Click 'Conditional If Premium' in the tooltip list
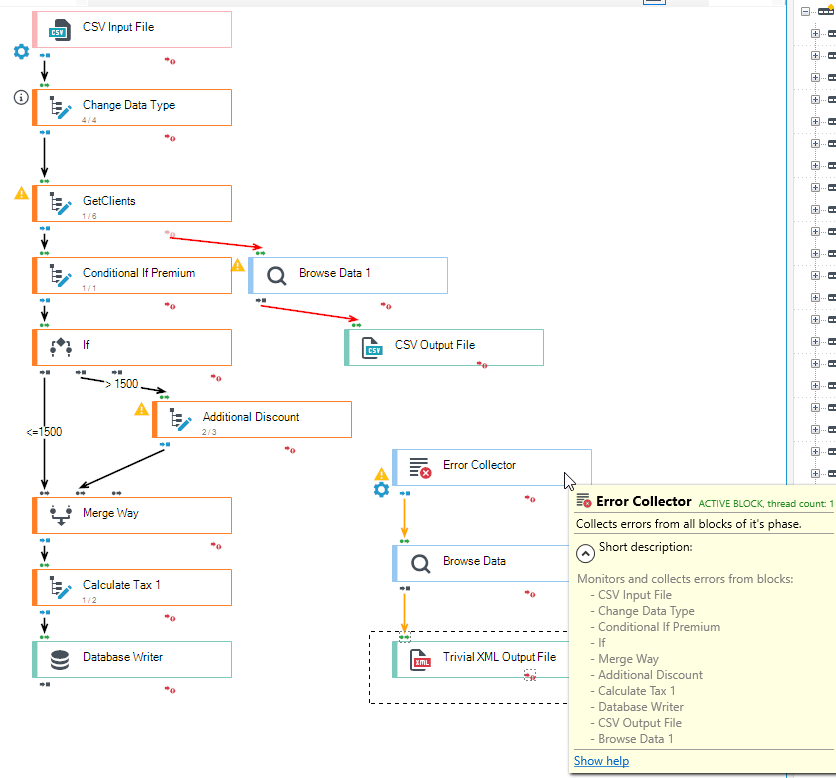 click(x=659, y=627)
